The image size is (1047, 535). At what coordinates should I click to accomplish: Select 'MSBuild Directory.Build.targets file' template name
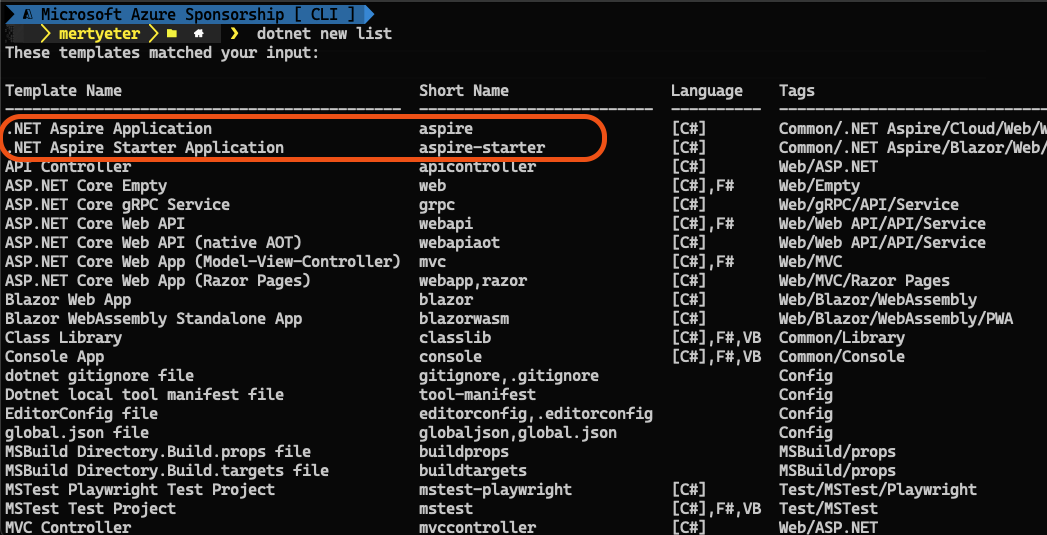tap(167, 471)
